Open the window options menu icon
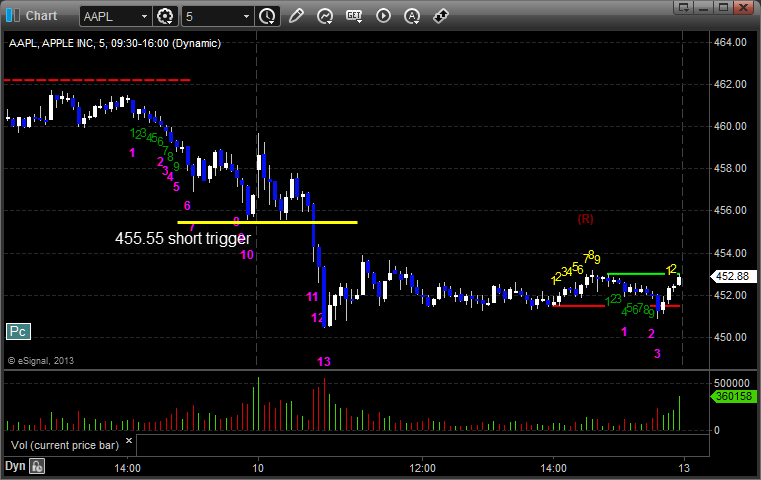Viewport: 761px width, 480px height. [684, 7]
